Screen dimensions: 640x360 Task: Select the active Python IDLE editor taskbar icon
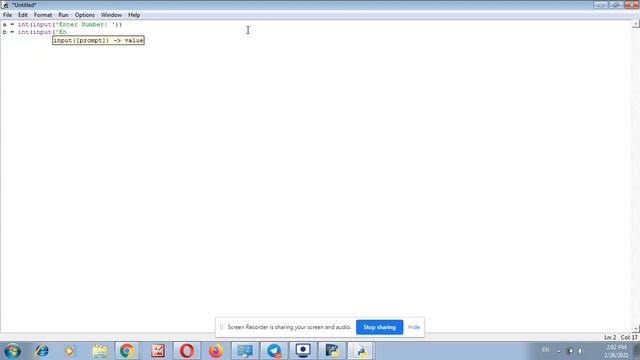[361, 351]
